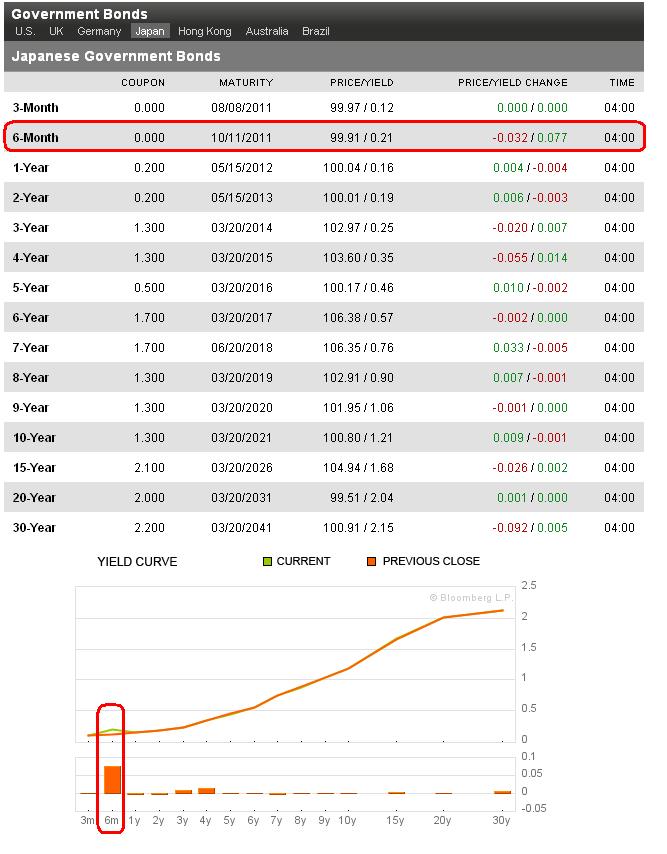Switch to the Australia tab
667x854 pixels.
[267, 31]
